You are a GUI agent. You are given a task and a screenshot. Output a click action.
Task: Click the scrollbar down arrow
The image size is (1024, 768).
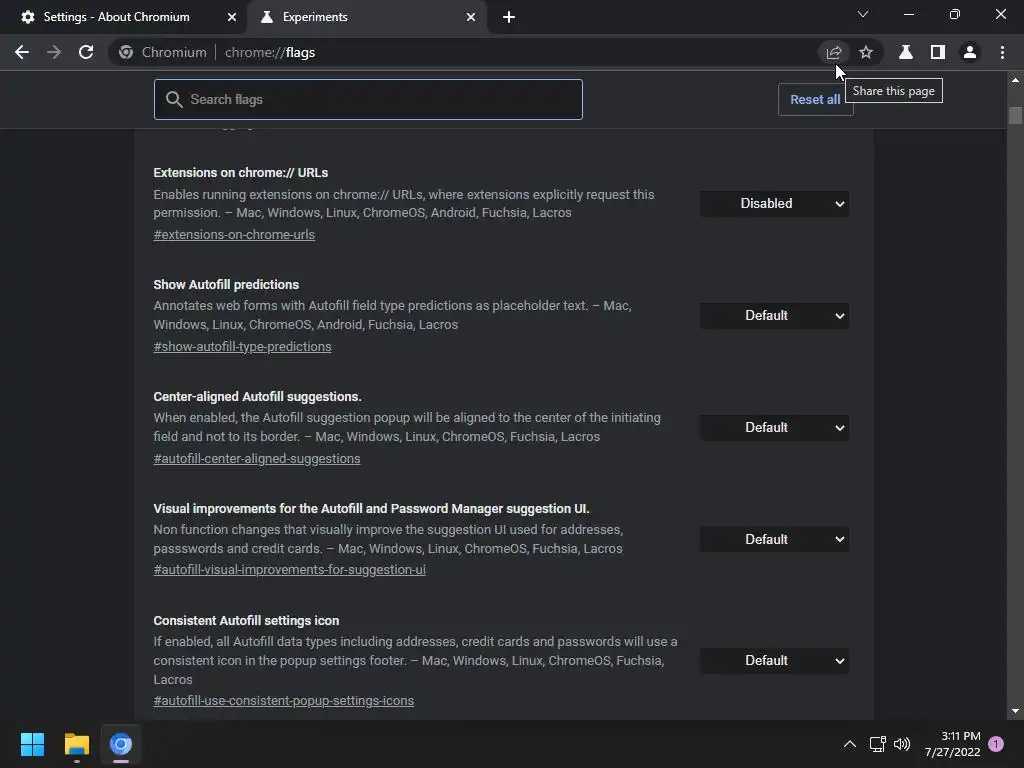click(x=1015, y=711)
